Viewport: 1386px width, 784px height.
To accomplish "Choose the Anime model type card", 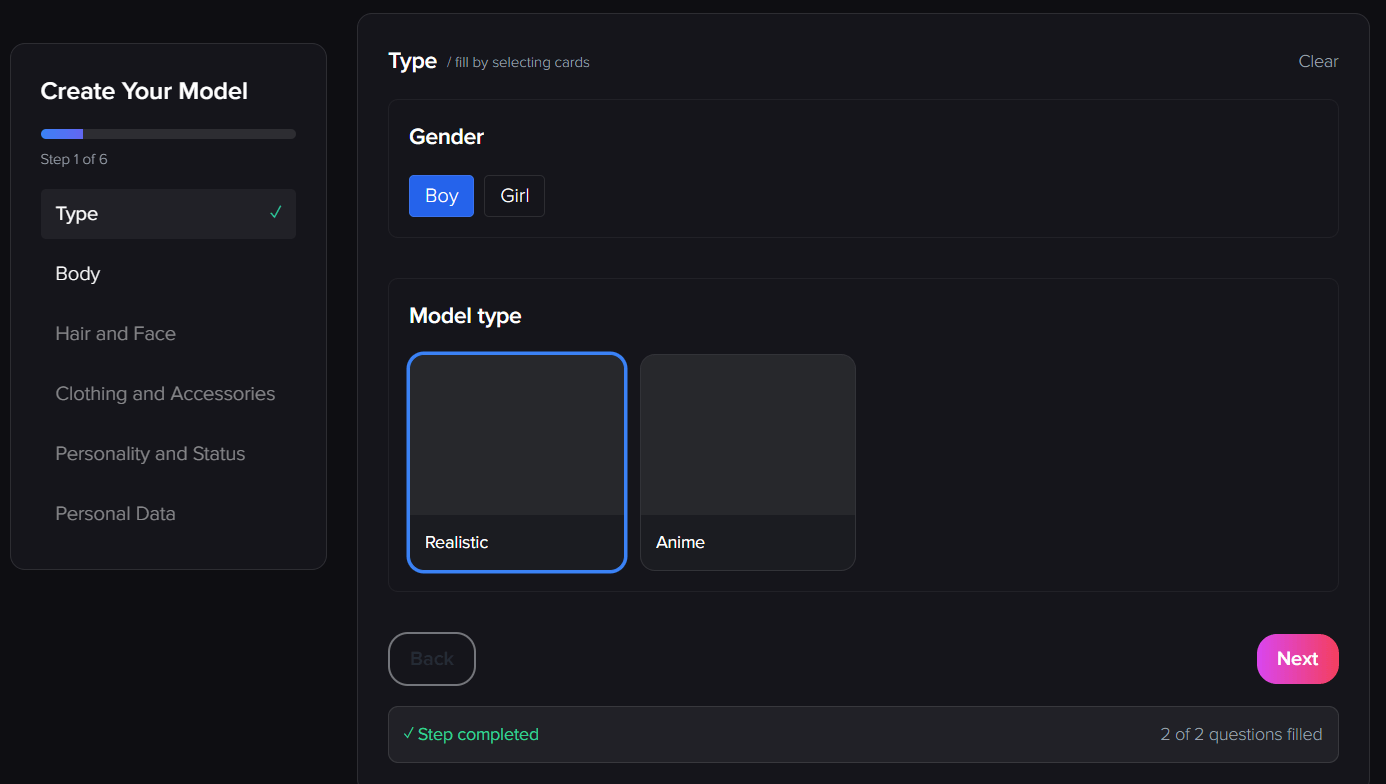I will (747, 462).
